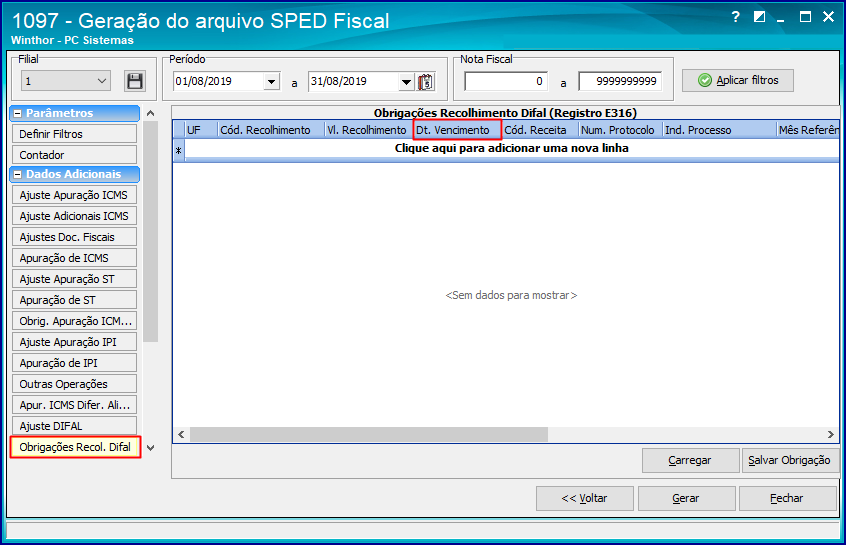Collapse the Parâmetros section

(18, 113)
